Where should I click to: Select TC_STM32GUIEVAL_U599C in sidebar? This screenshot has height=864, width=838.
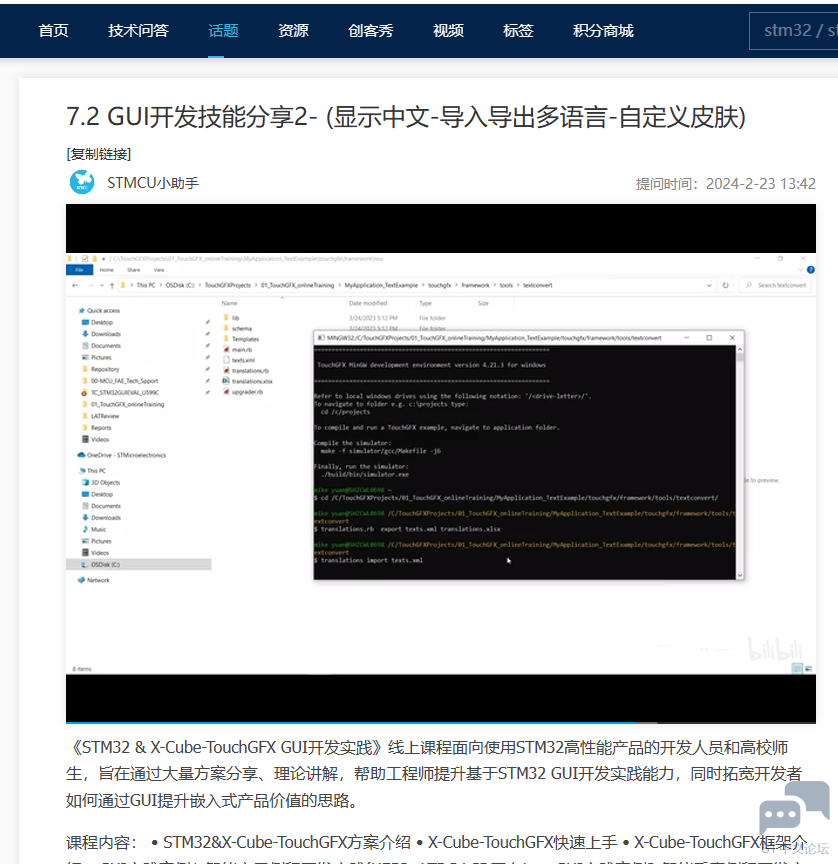[x=120, y=393]
